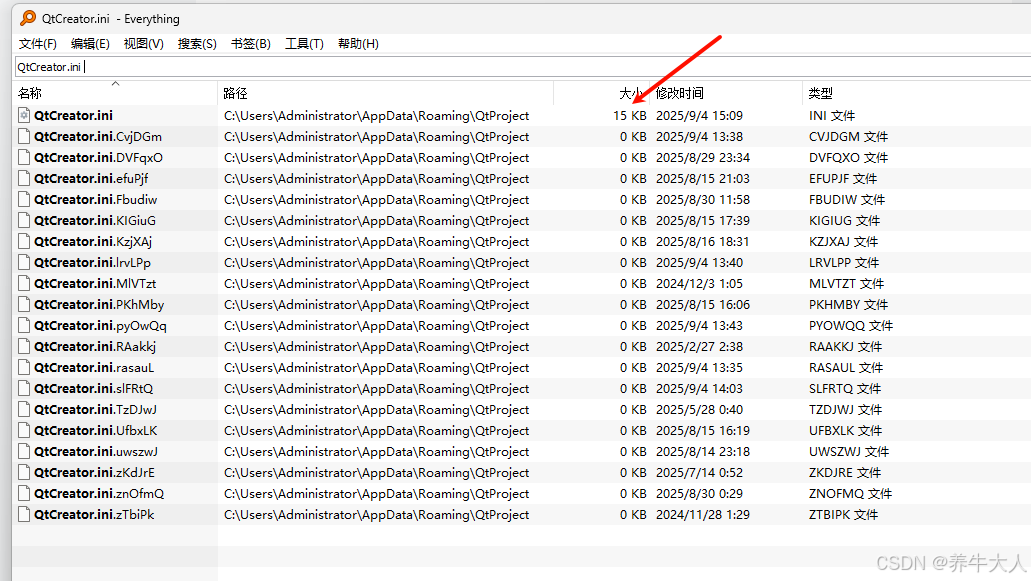
Task: Click the file icon of QtCreator.ini.rasauL
Action: (24, 368)
